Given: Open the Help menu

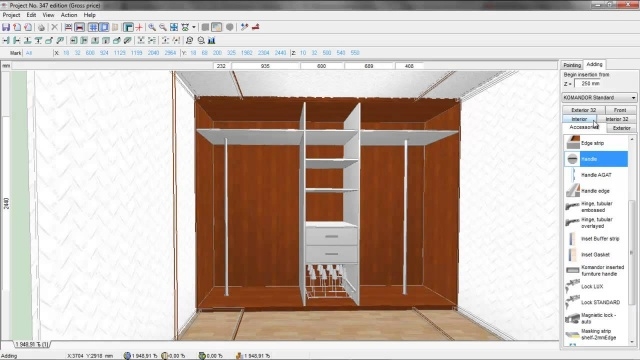Looking at the screenshot, I should [x=90, y=15].
